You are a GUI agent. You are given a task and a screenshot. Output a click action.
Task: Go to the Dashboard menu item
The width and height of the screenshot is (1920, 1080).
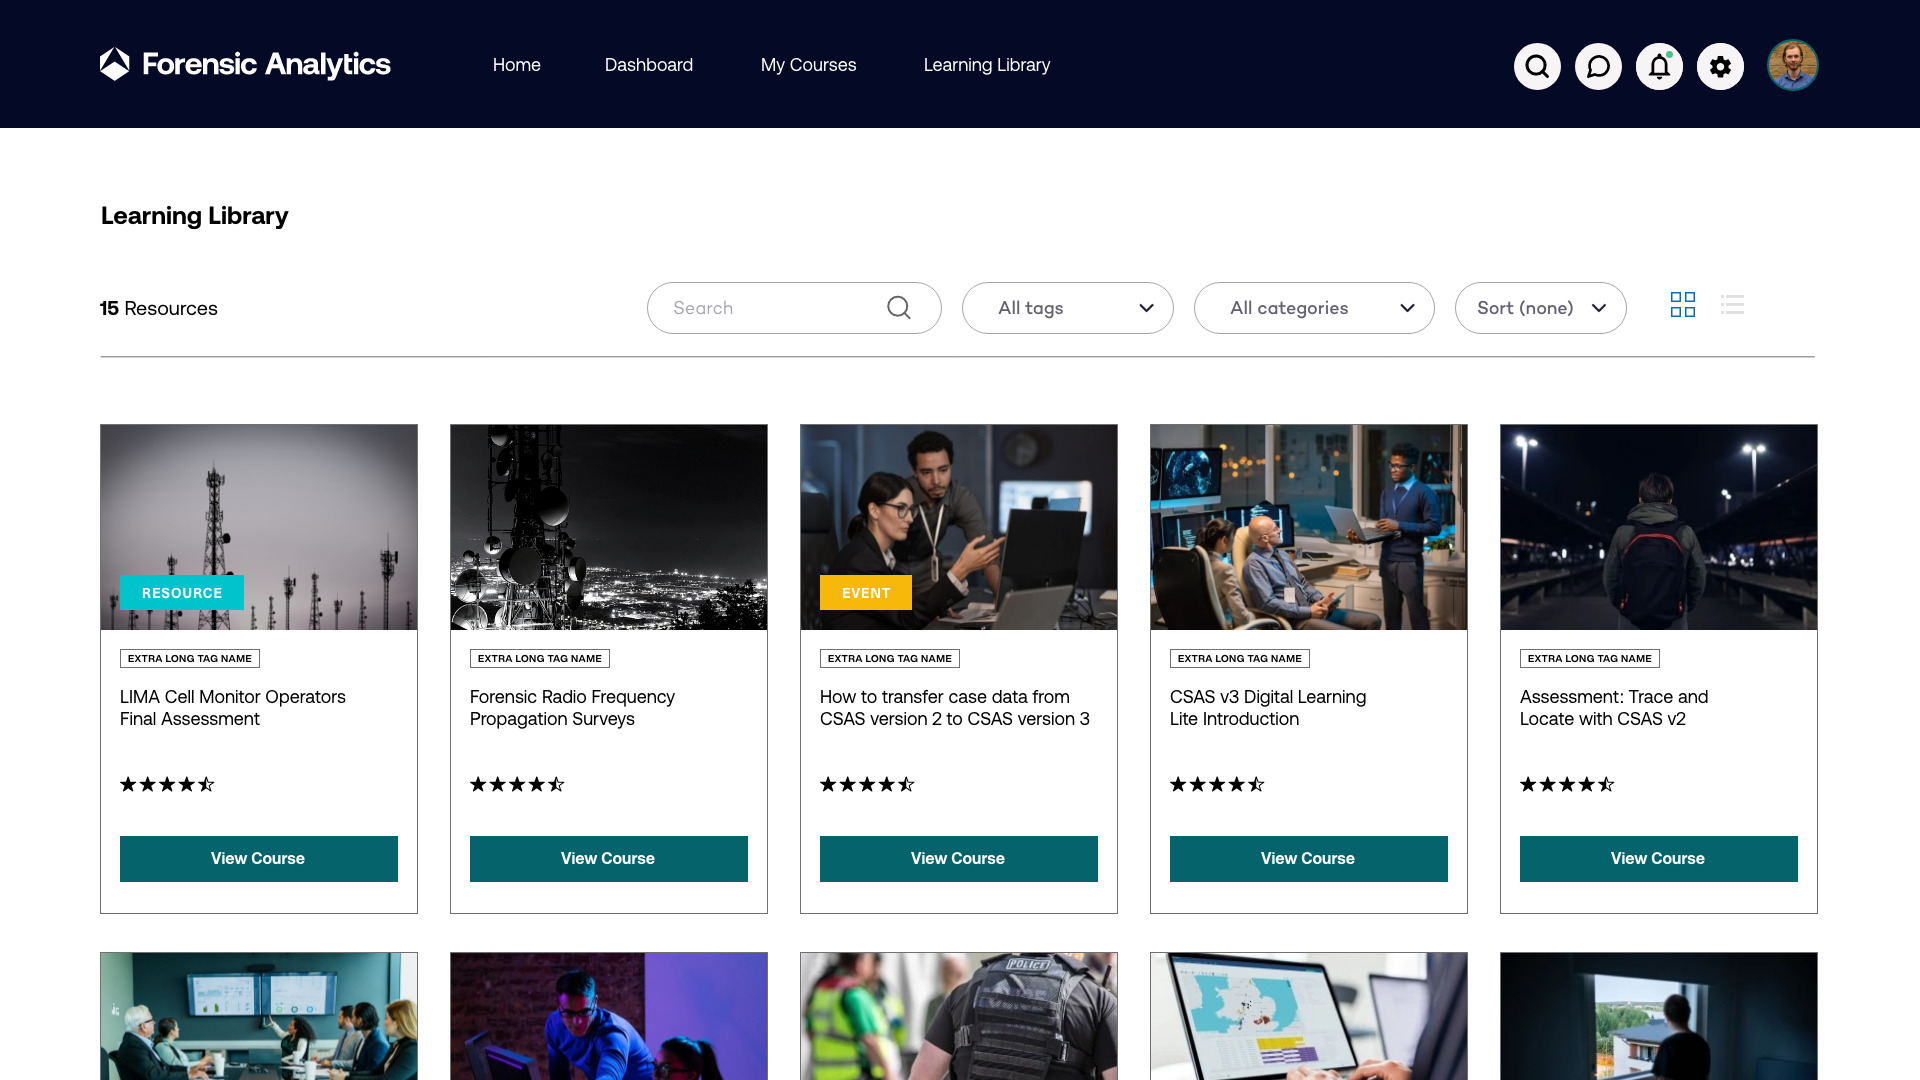(648, 65)
